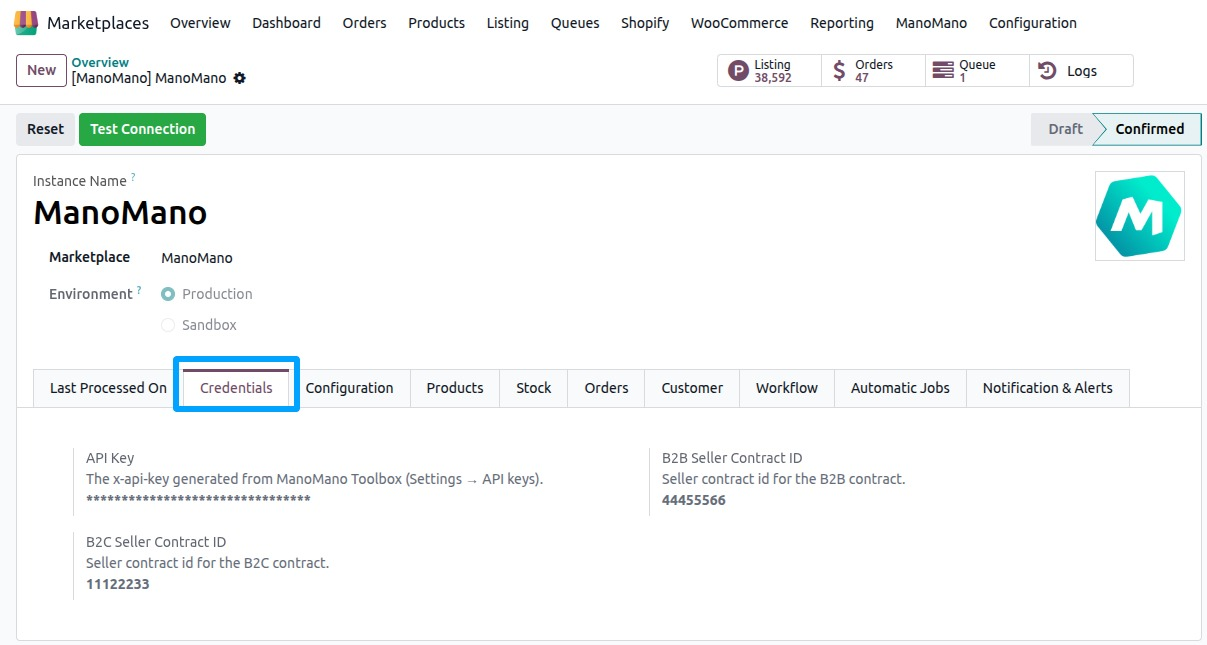Image resolution: width=1207 pixels, height=645 pixels.
Task: Open help tooltip next to Instance Name
Action: tap(133, 177)
